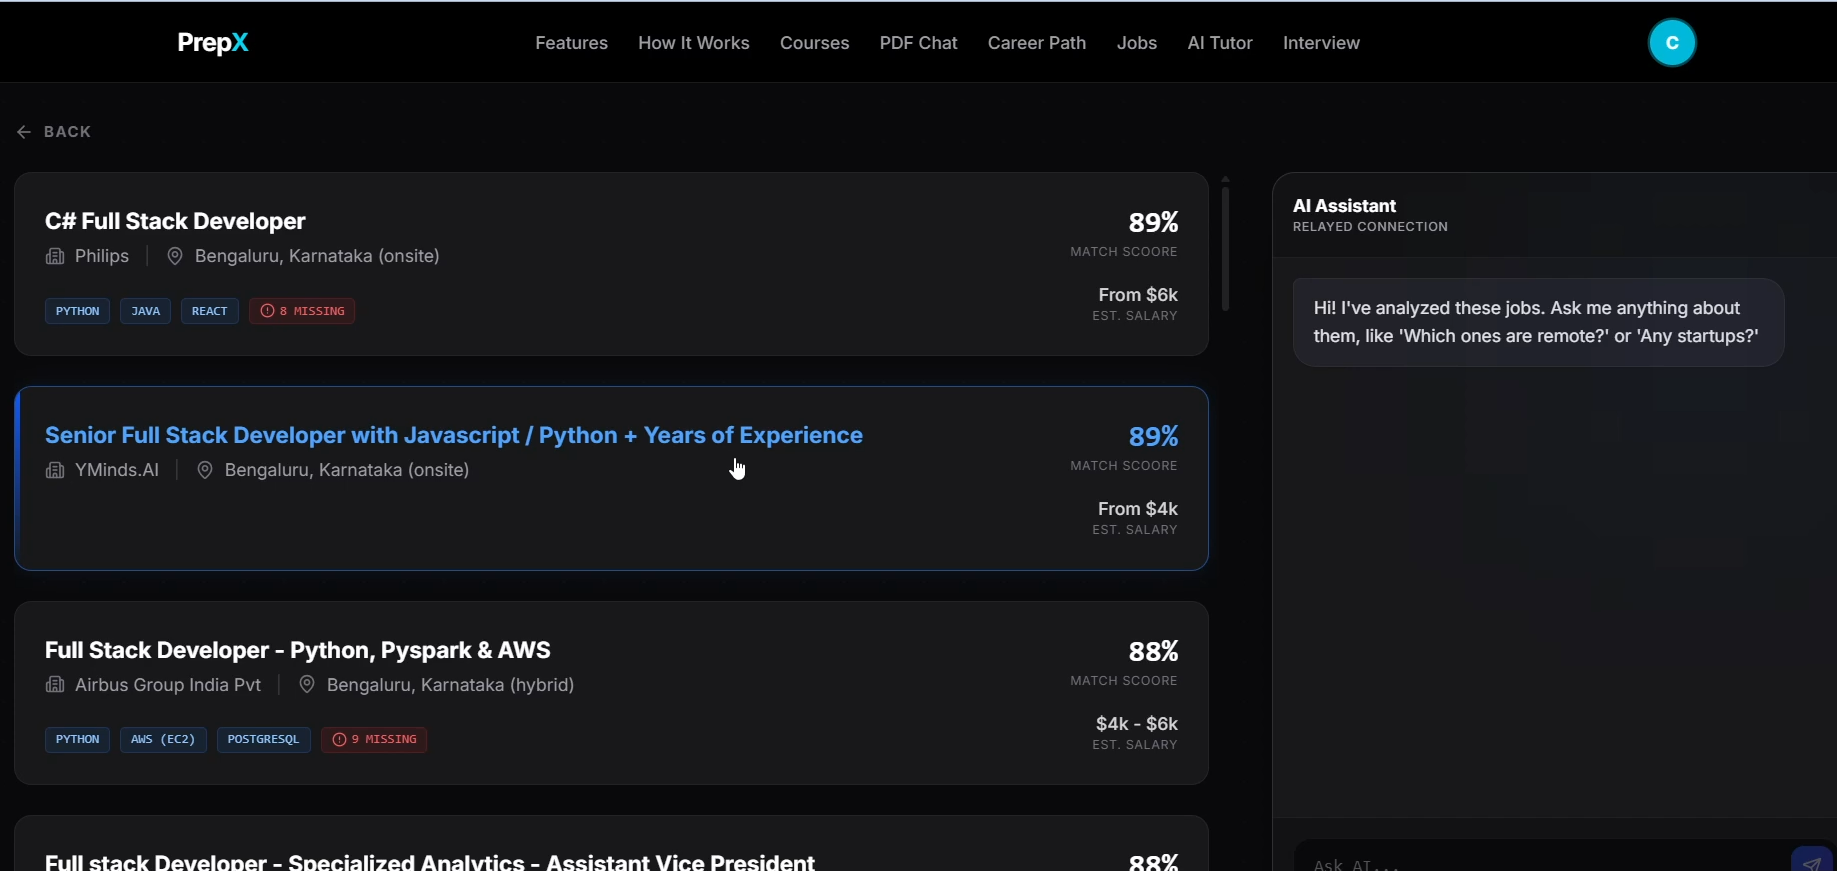
Task: Click the 8 Missing skills warning badge
Action: coord(302,311)
